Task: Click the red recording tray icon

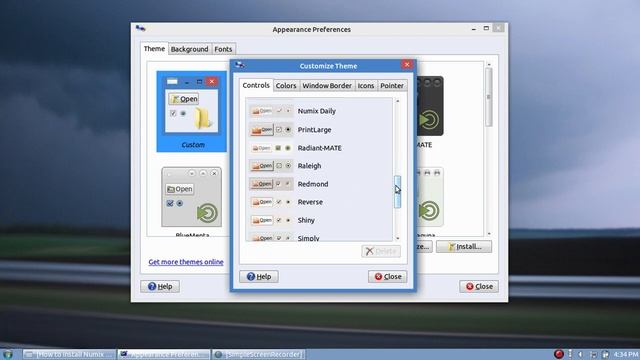Action: pyautogui.click(x=559, y=354)
